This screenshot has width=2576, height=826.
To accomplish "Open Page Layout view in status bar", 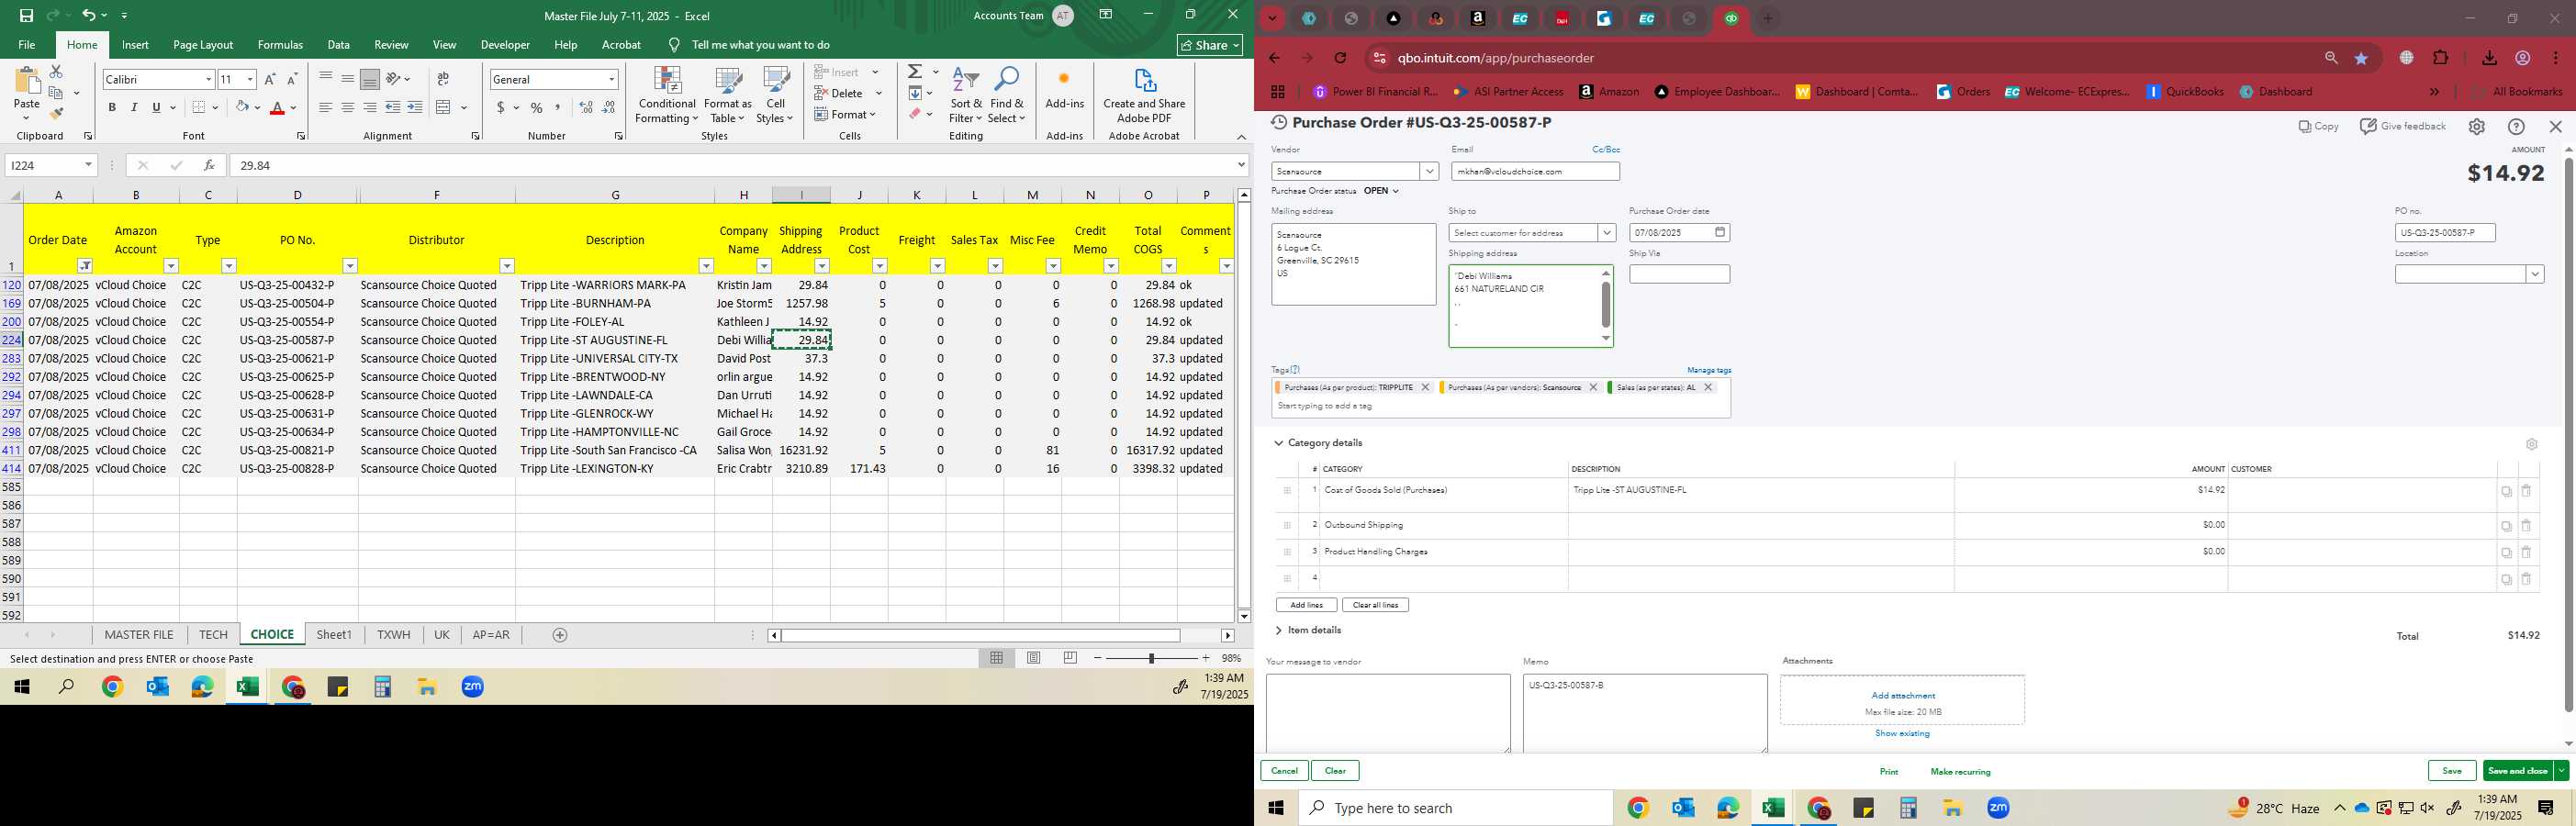I will (1034, 658).
